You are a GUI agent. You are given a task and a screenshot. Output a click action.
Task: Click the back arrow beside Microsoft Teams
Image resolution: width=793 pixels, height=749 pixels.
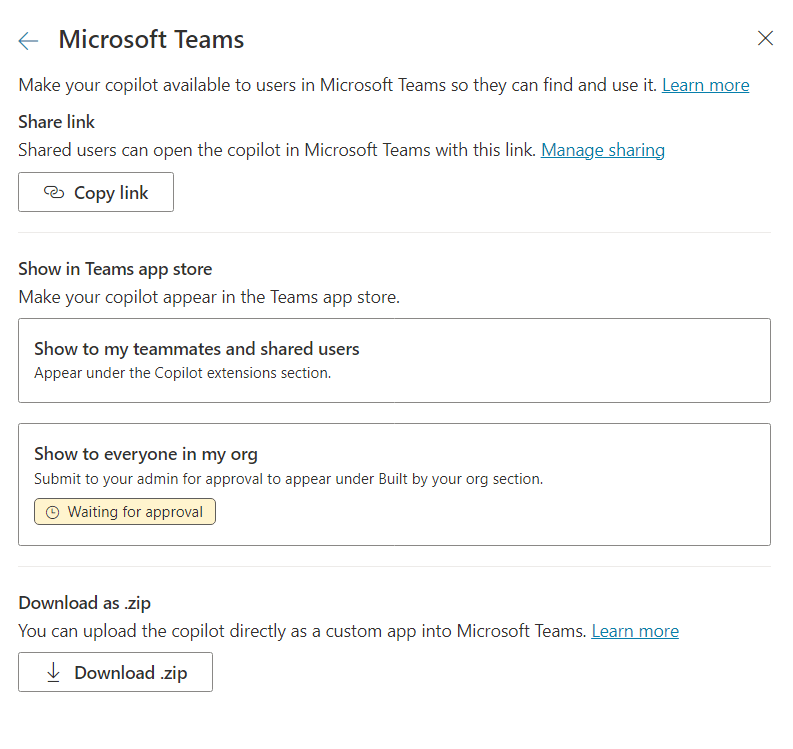(x=28, y=40)
